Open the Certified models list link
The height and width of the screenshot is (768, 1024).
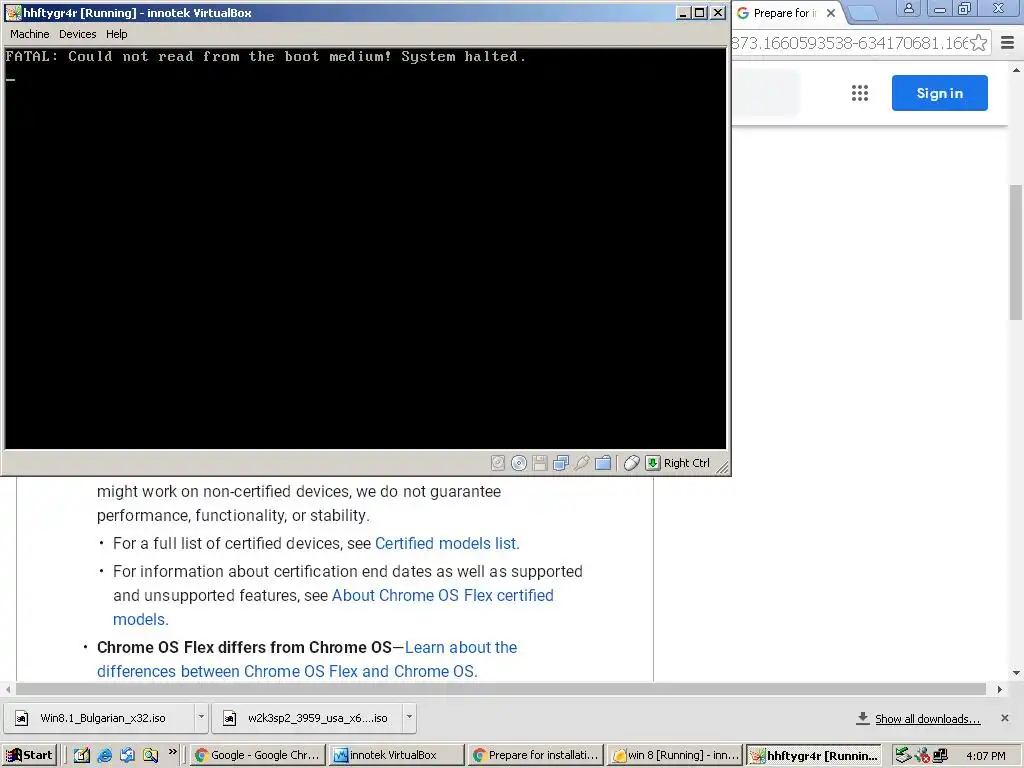pos(447,543)
